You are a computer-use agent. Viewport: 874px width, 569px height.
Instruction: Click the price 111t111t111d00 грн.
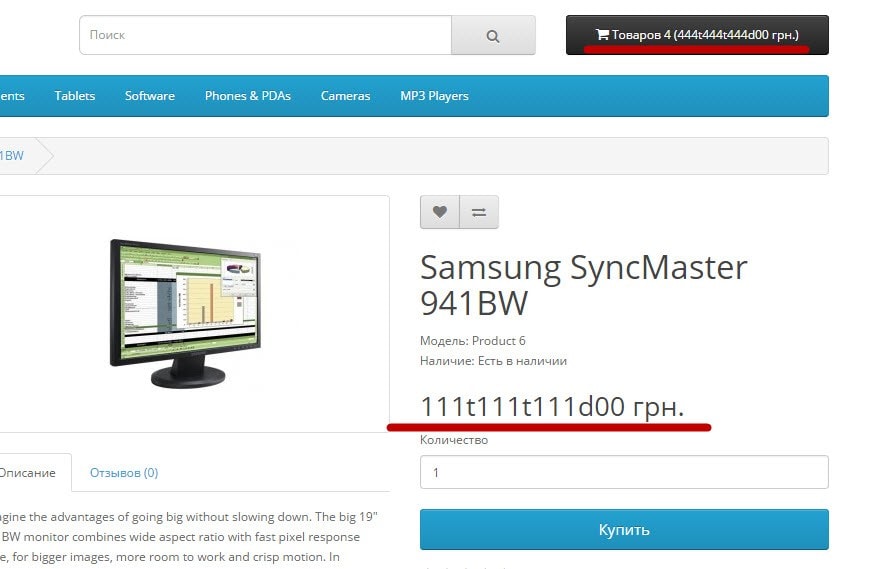(552, 406)
